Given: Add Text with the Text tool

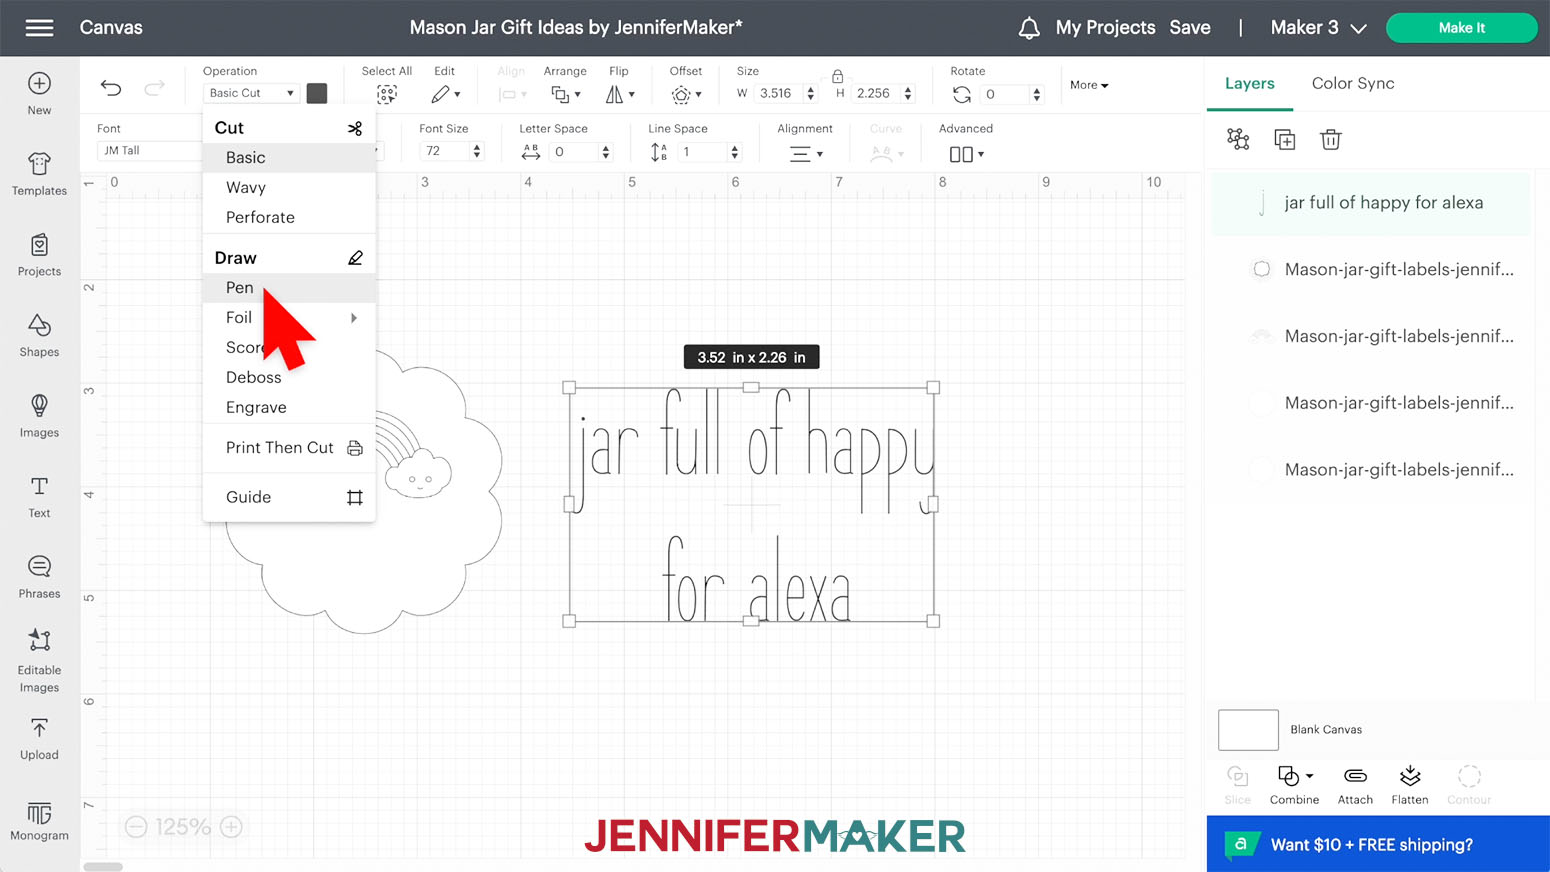Looking at the screenshot, I should coord(39,497).
